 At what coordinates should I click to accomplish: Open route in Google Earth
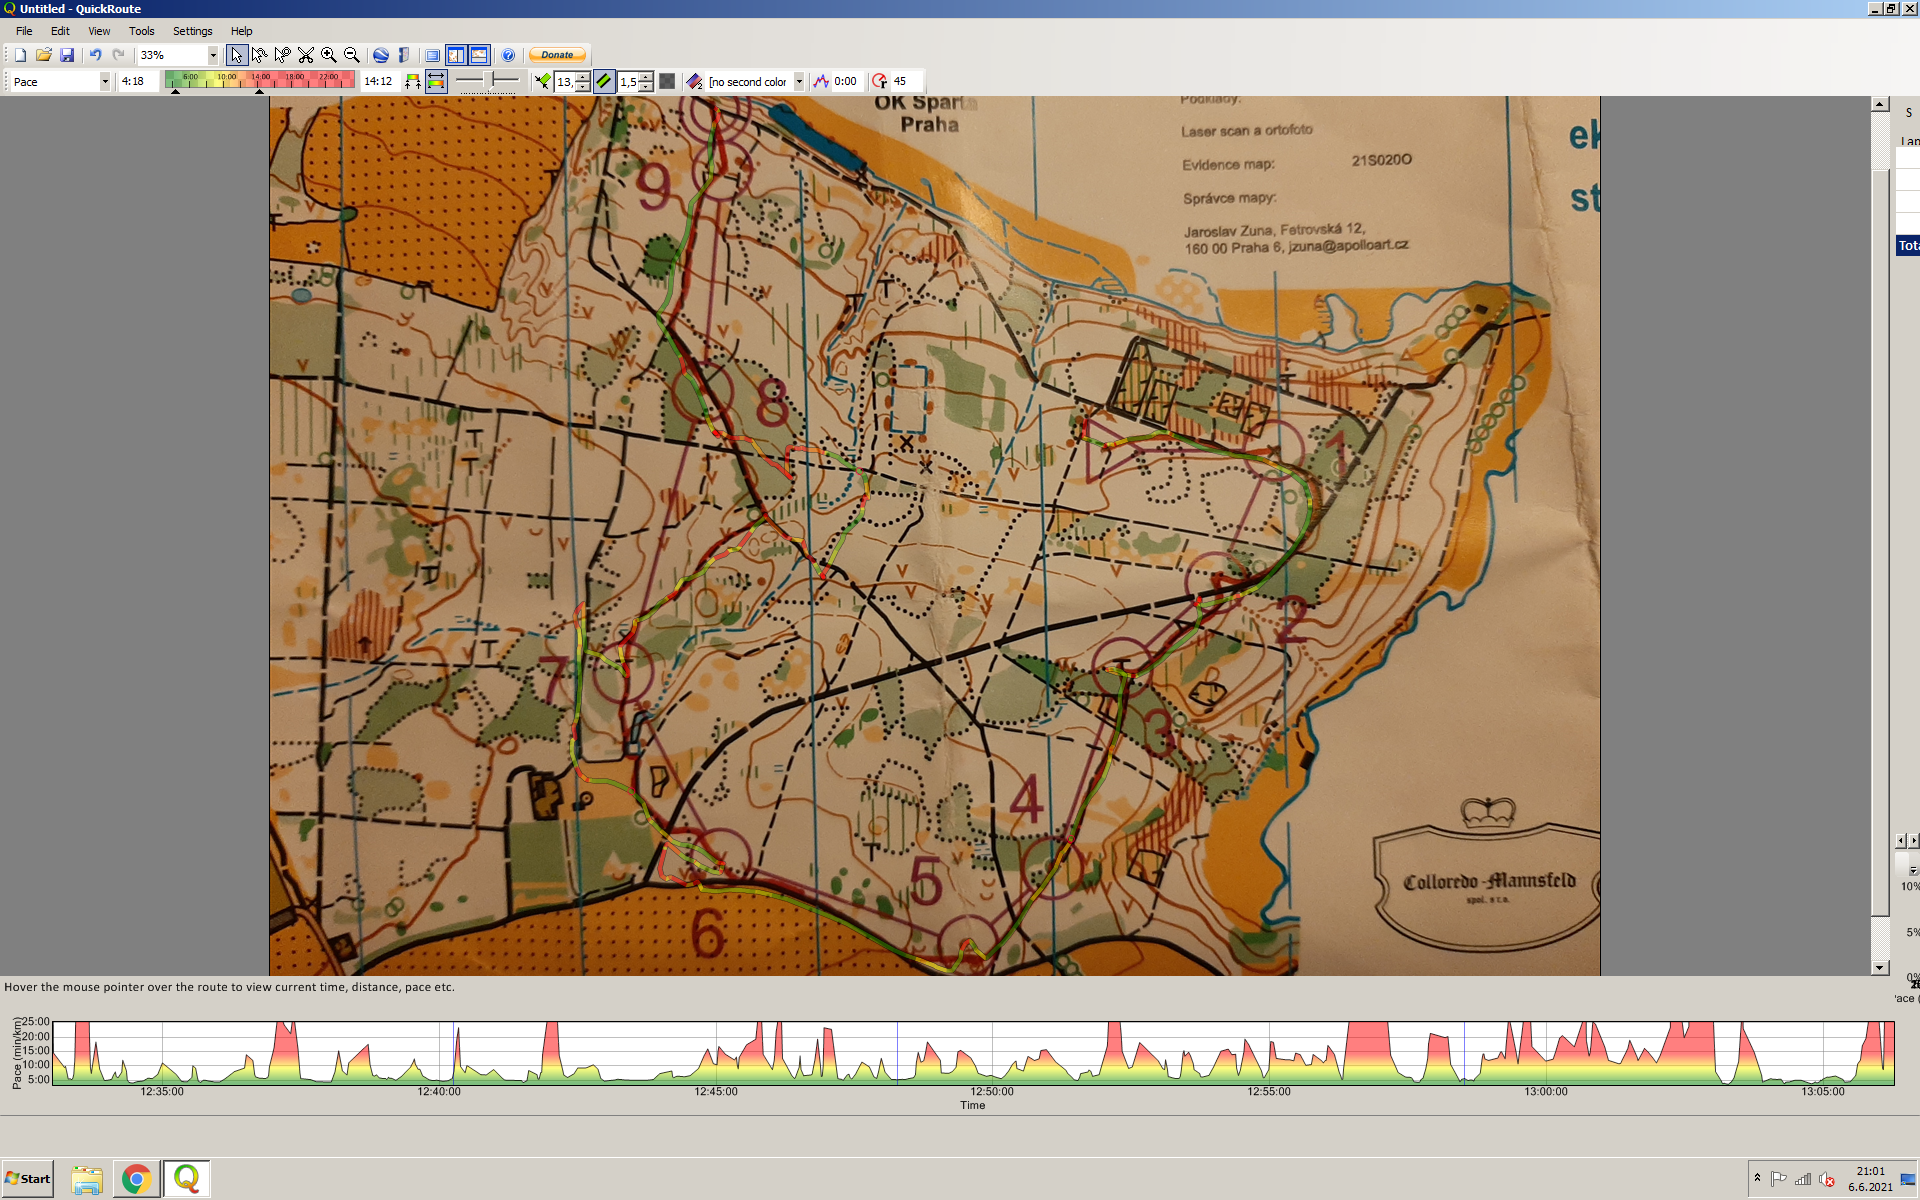[x=380, y=55]
